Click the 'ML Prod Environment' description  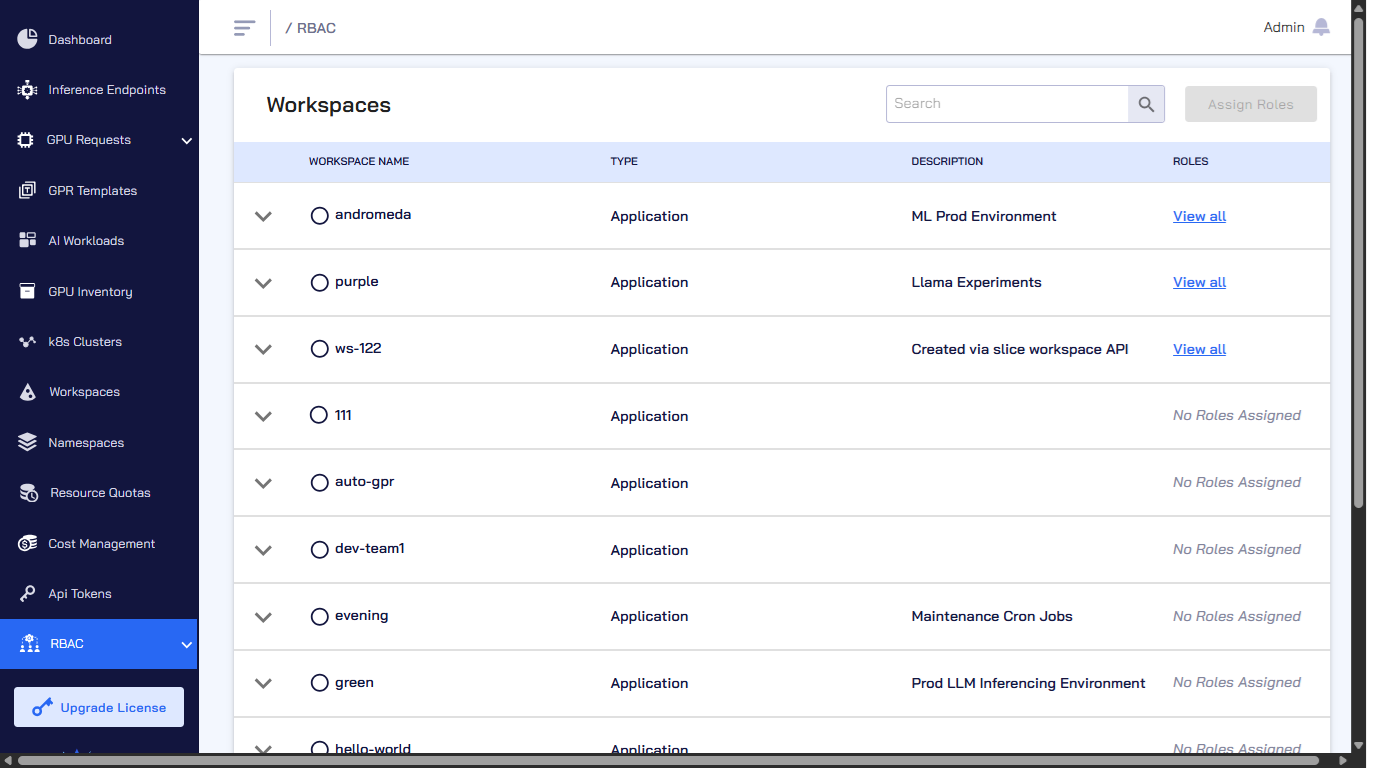pos(984,216)
